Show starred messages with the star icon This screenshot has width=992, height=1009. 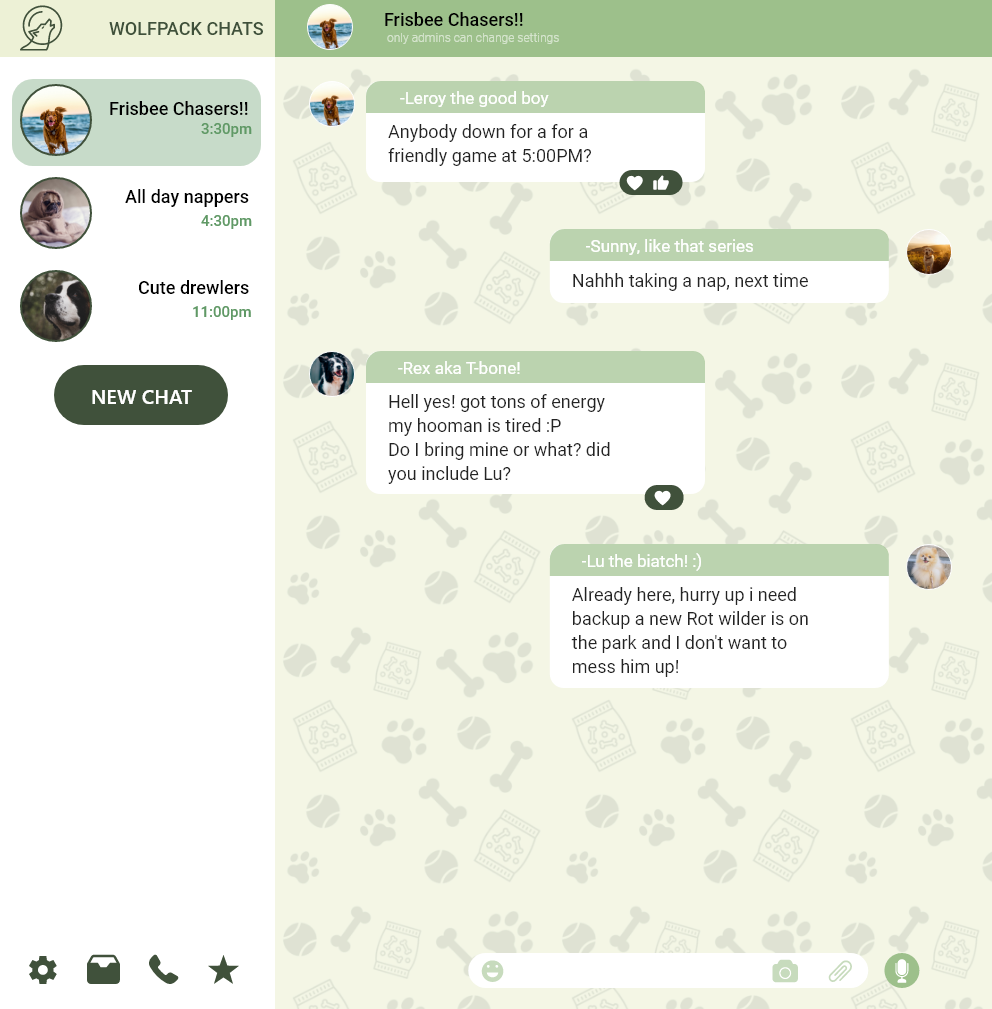click(x=223, y=970)
